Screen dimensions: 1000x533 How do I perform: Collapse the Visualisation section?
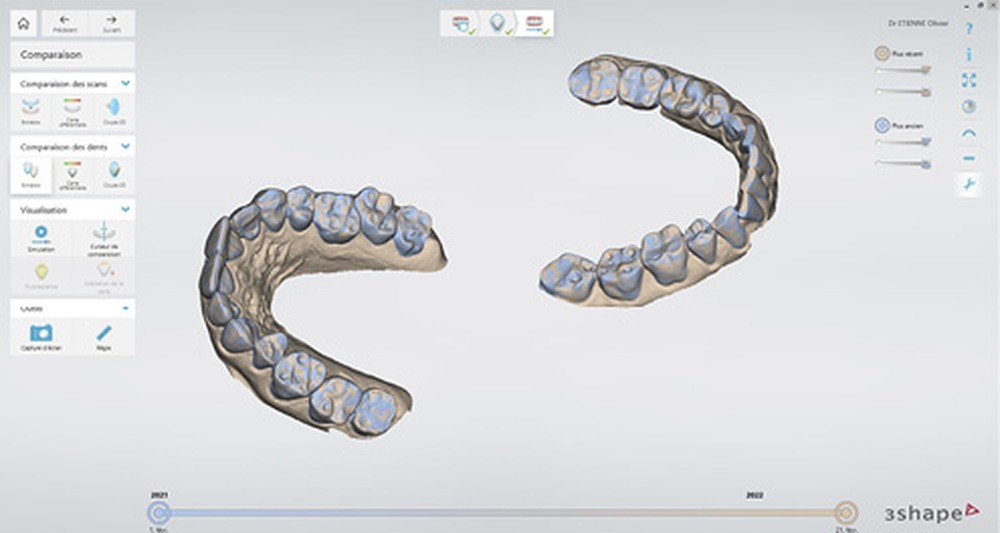[x=125, y=210]
